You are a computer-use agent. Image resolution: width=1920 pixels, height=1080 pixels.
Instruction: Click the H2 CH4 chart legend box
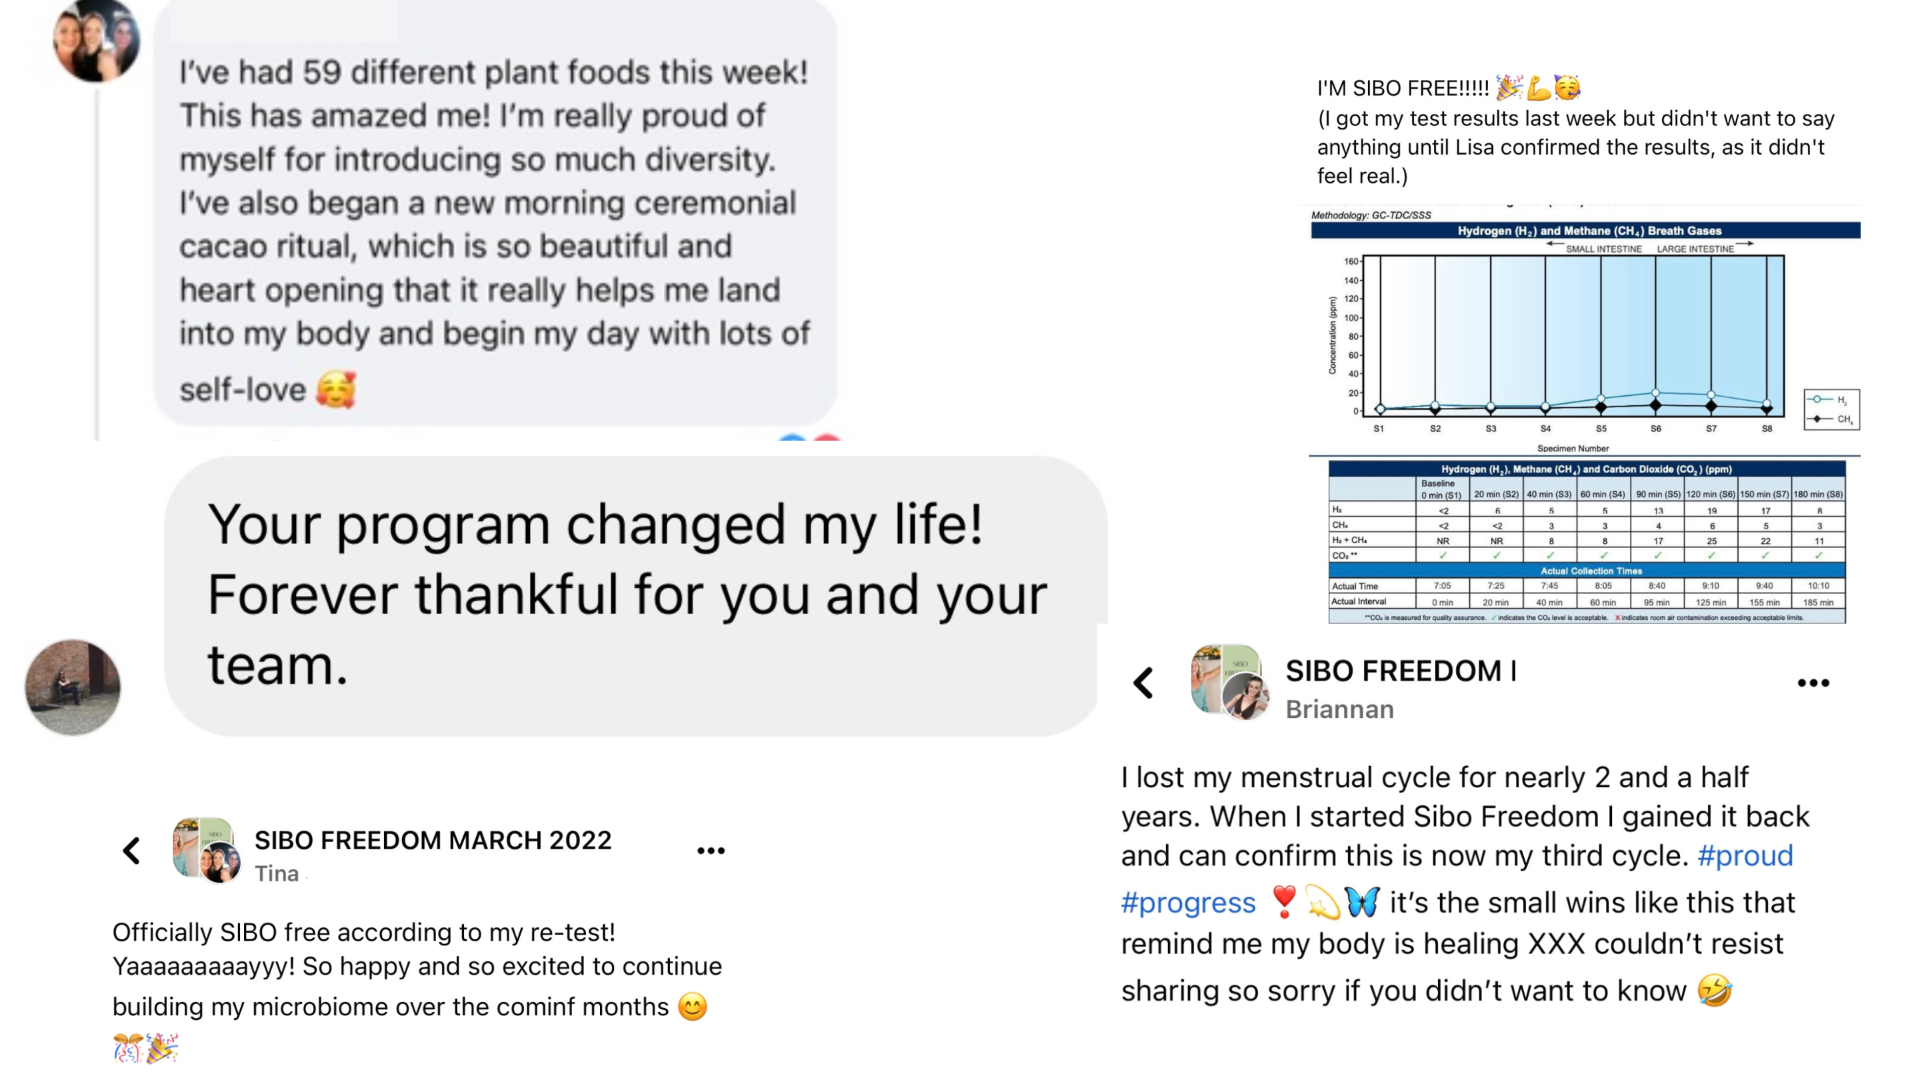pos(1831,409)
